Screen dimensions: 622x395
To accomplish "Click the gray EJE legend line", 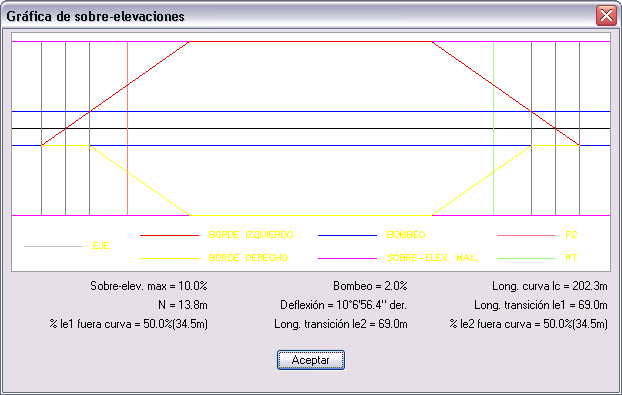I will pyautogui.click(x=53, y=246).
